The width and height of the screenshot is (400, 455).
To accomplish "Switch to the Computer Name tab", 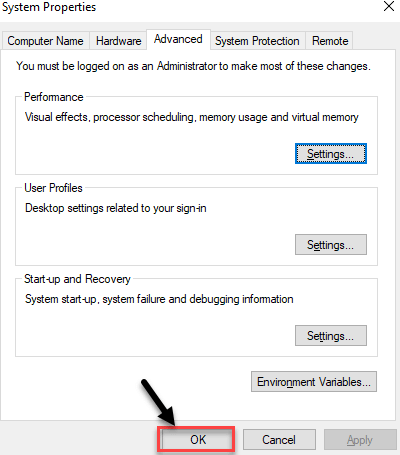I will tap(45, 41).
